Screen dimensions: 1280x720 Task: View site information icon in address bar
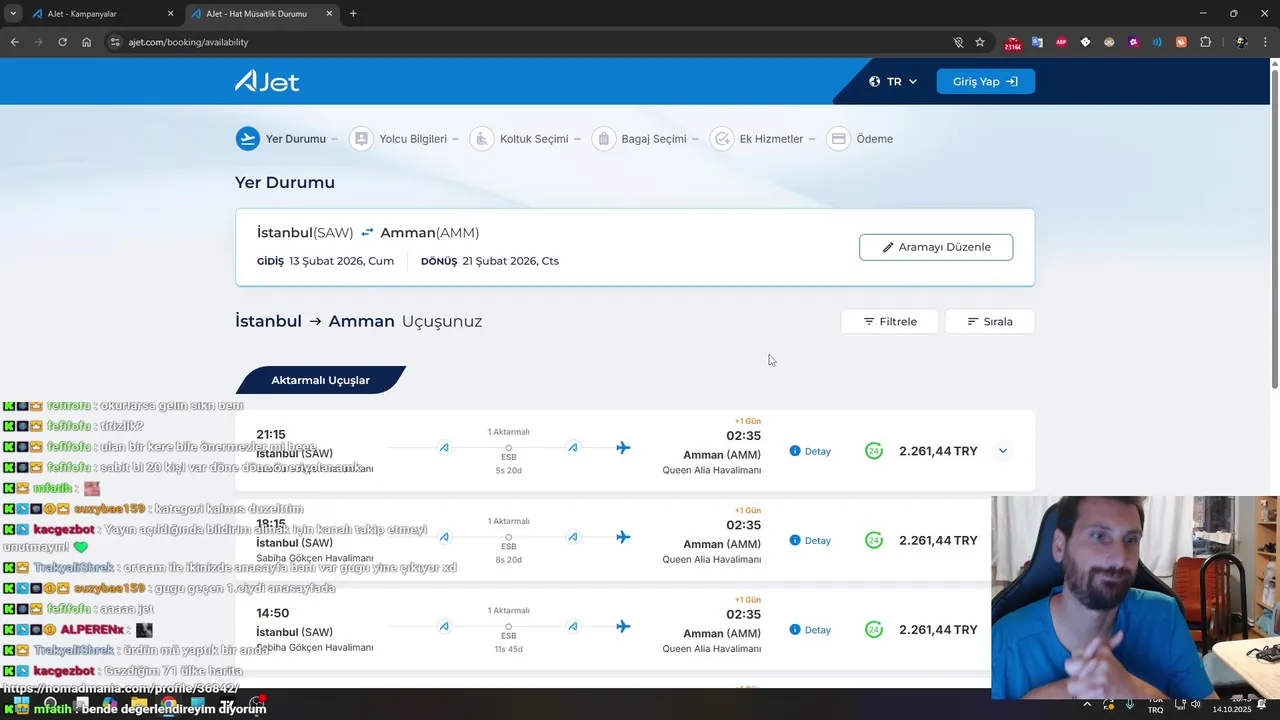pyautogui.click(x=115, y=42)
